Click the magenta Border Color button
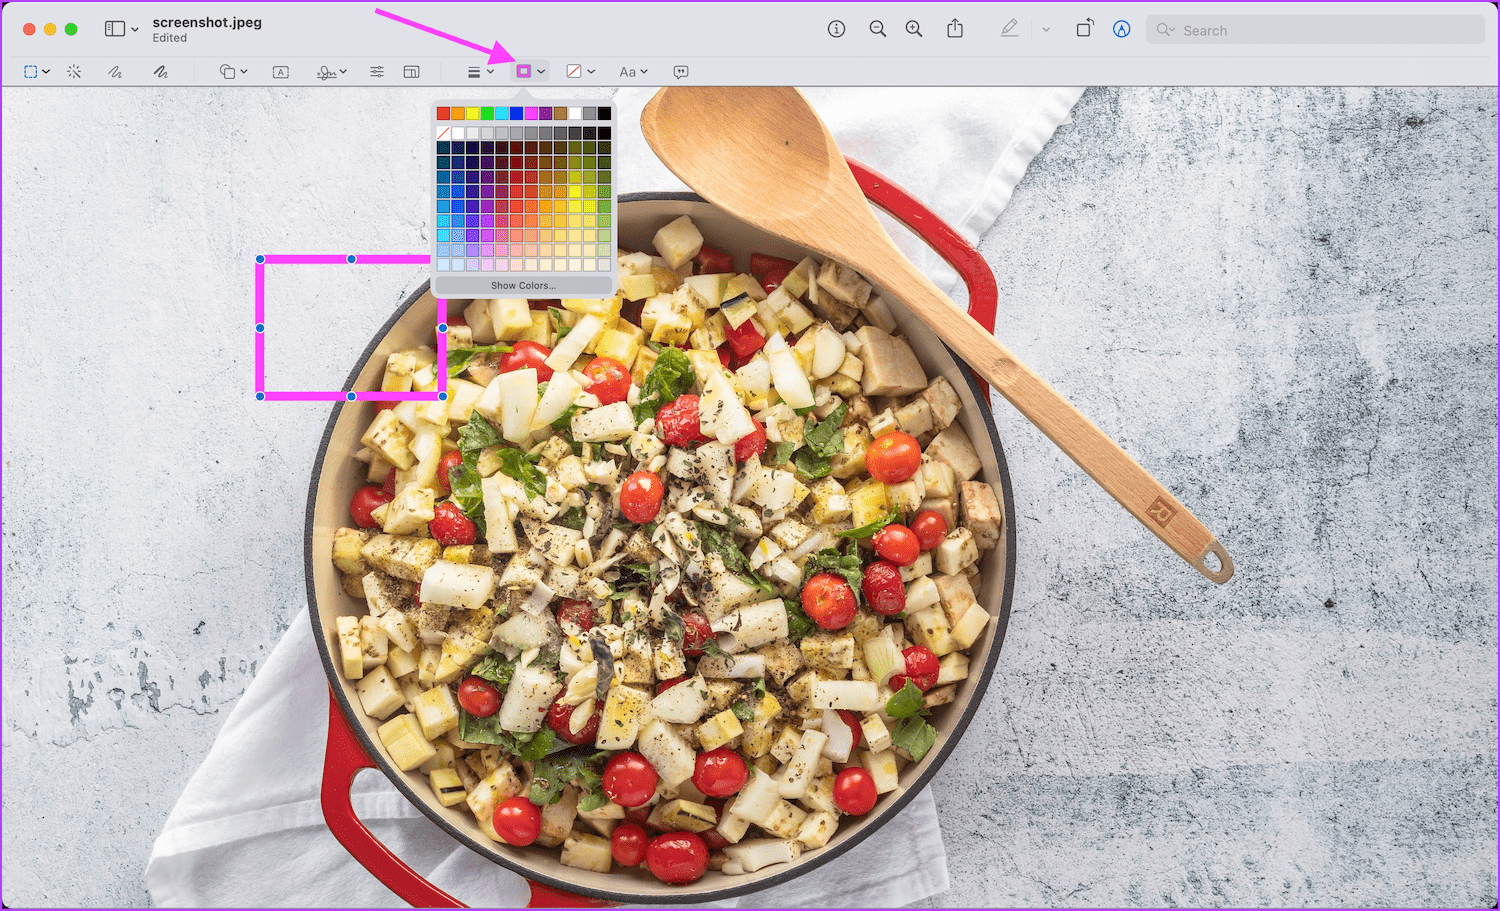The height and width of the screenshot is (911, 1500). (x=523, y=71)
